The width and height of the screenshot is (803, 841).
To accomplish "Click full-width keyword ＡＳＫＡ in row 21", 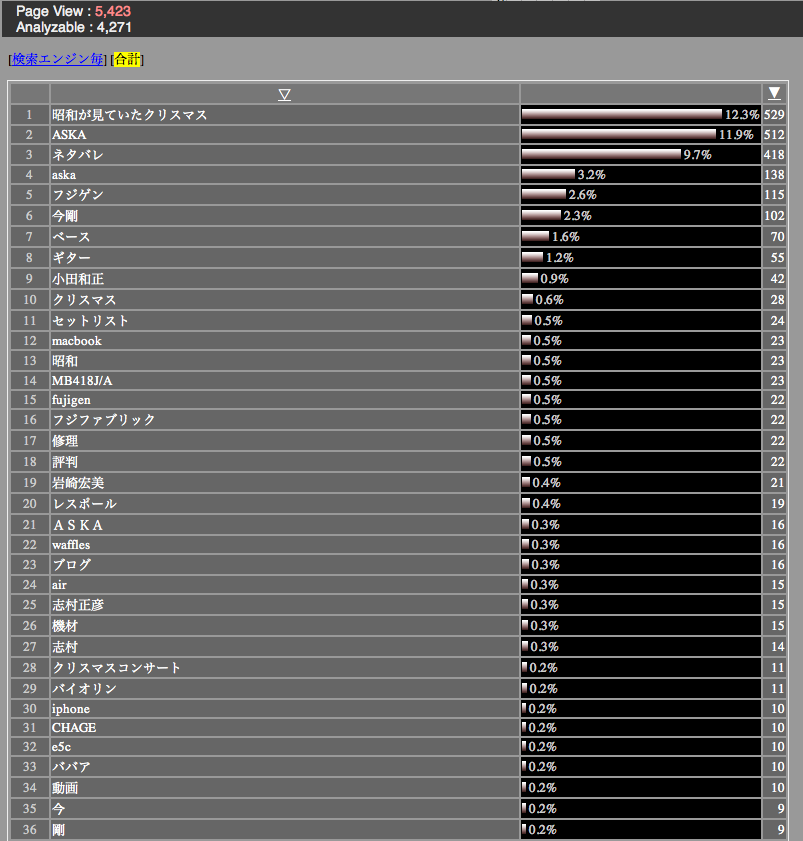I will [x=78, y=525].
